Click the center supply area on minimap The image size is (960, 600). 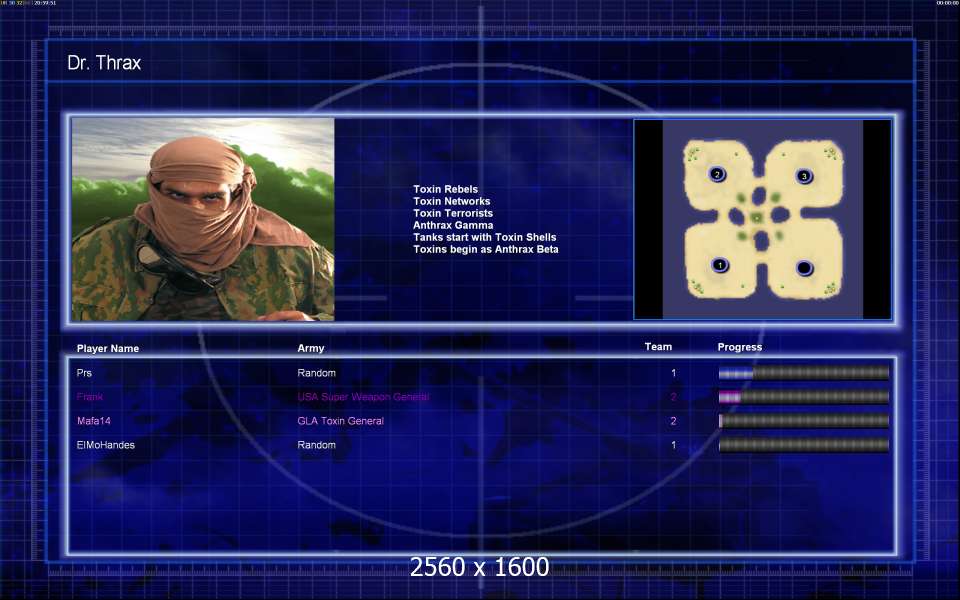click(757, 218)
